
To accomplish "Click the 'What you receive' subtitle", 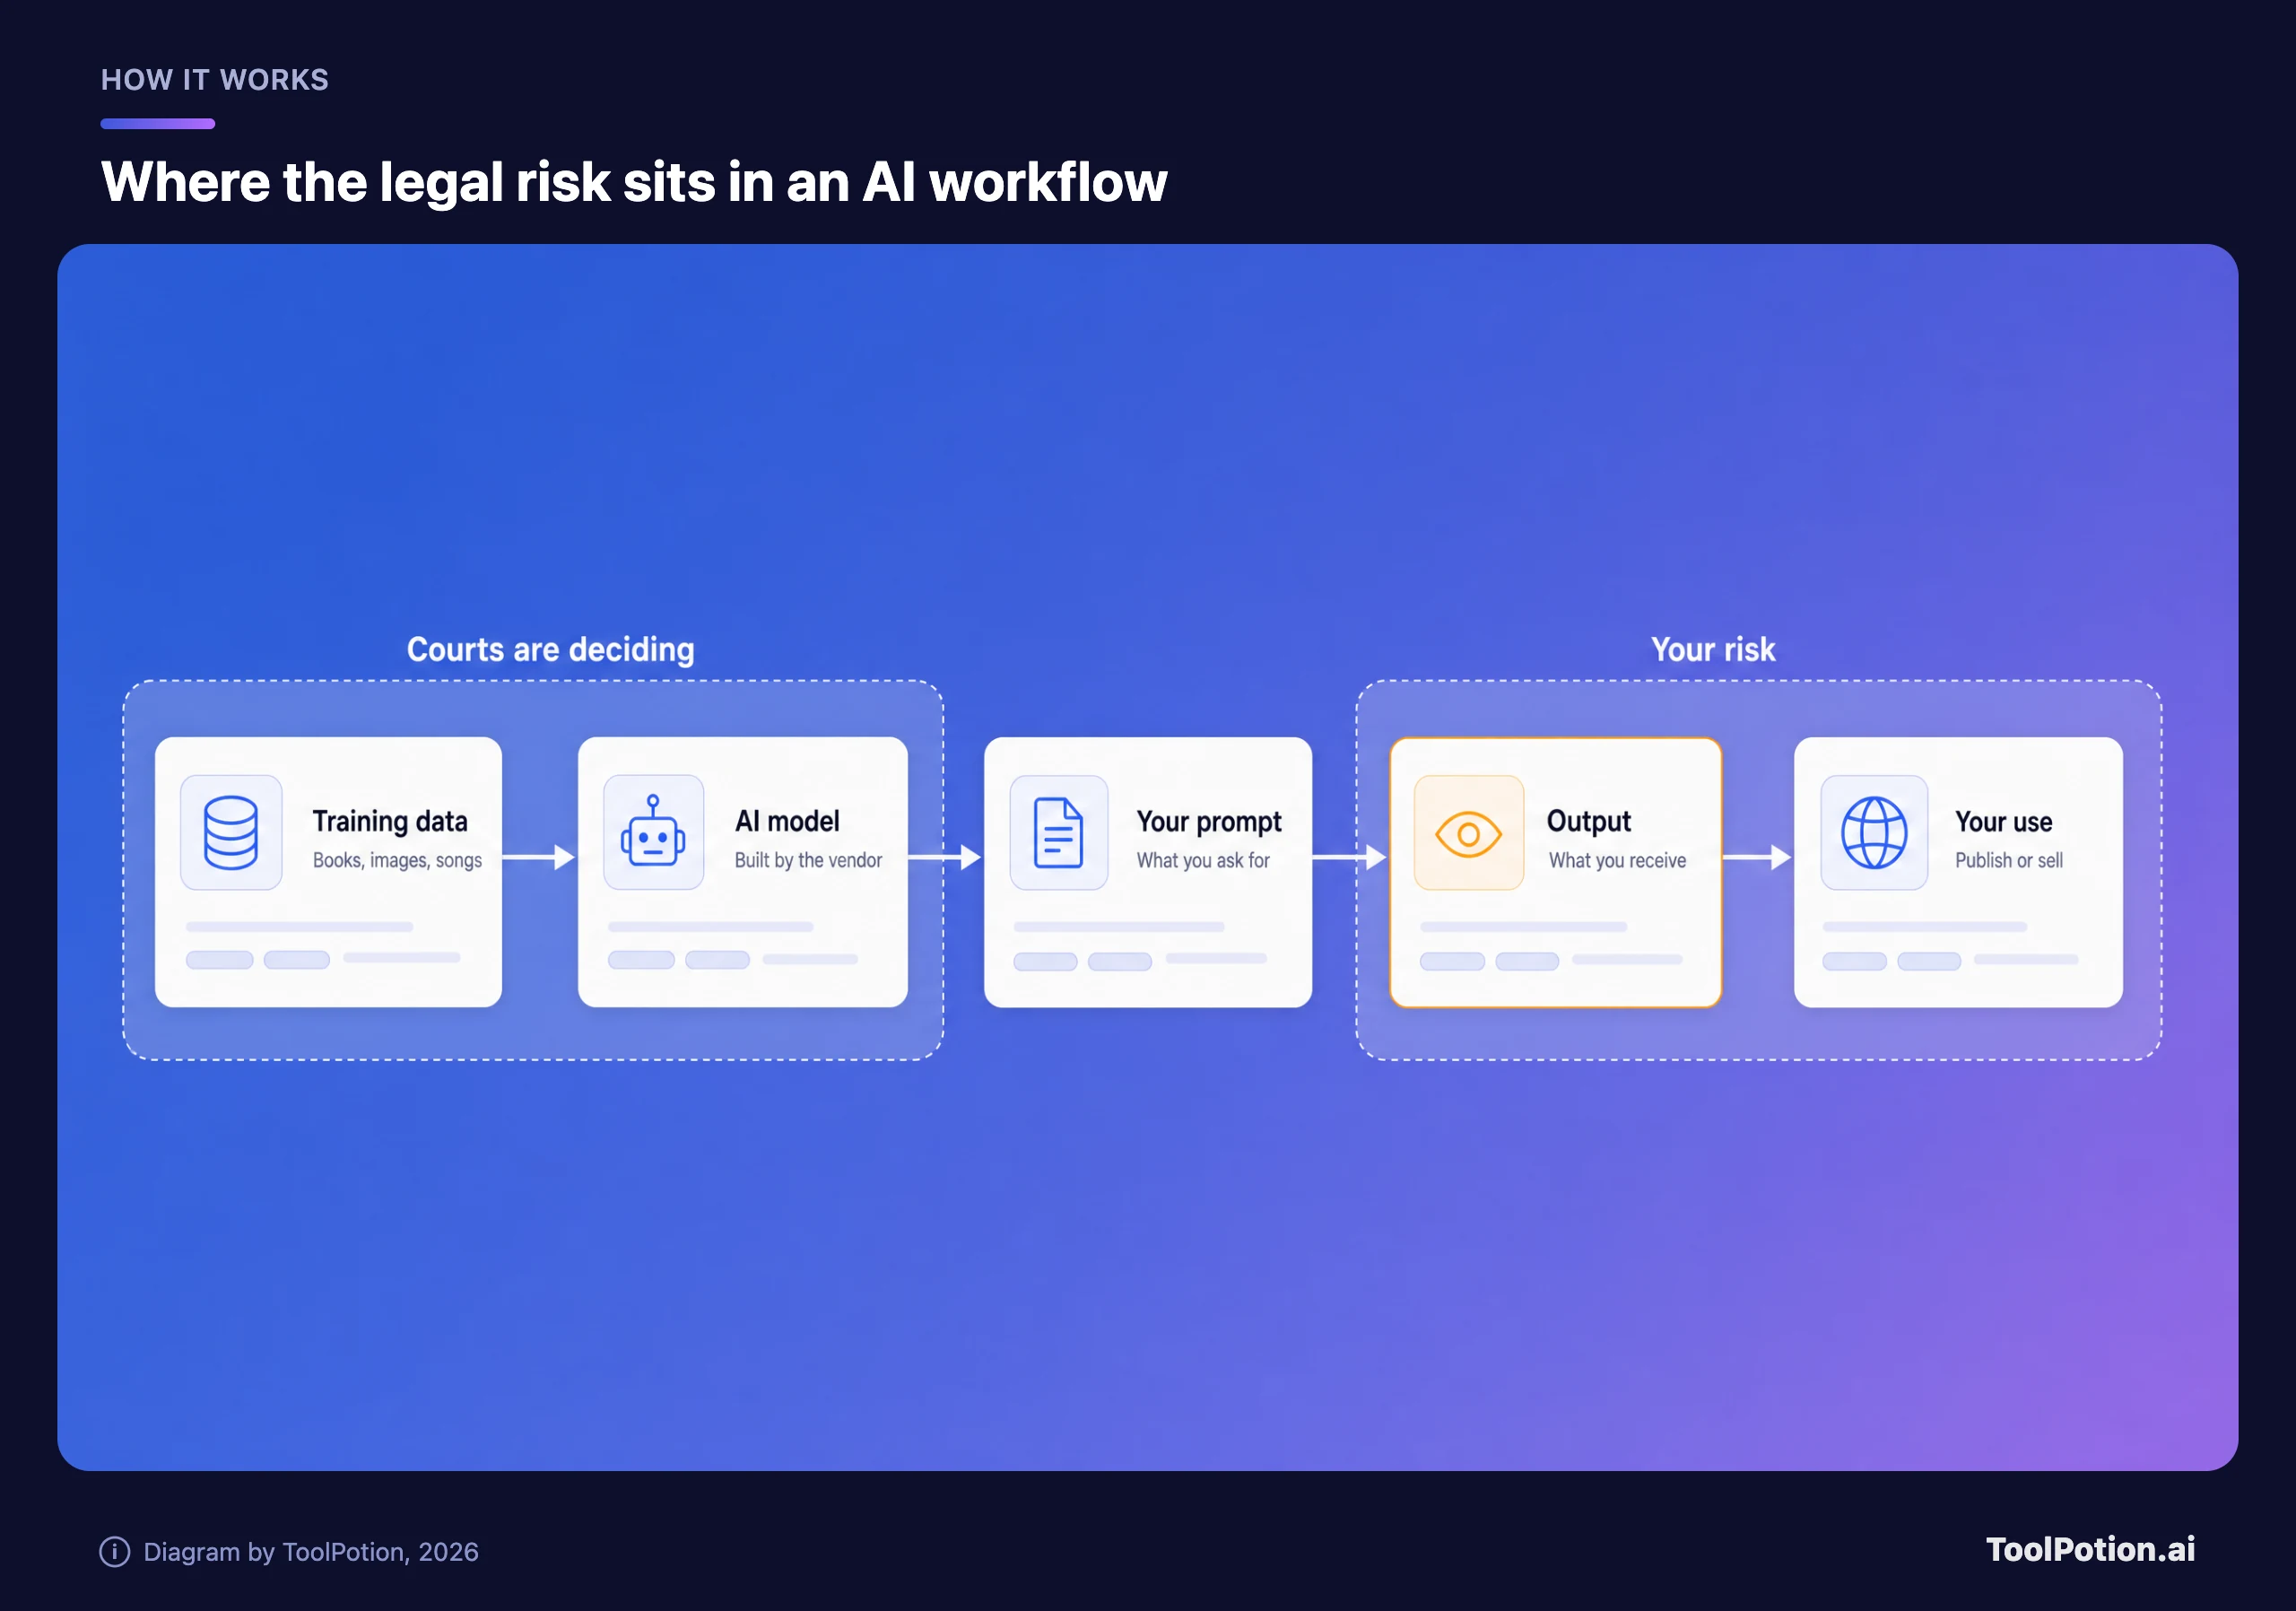I will [x=1617, y=860].
